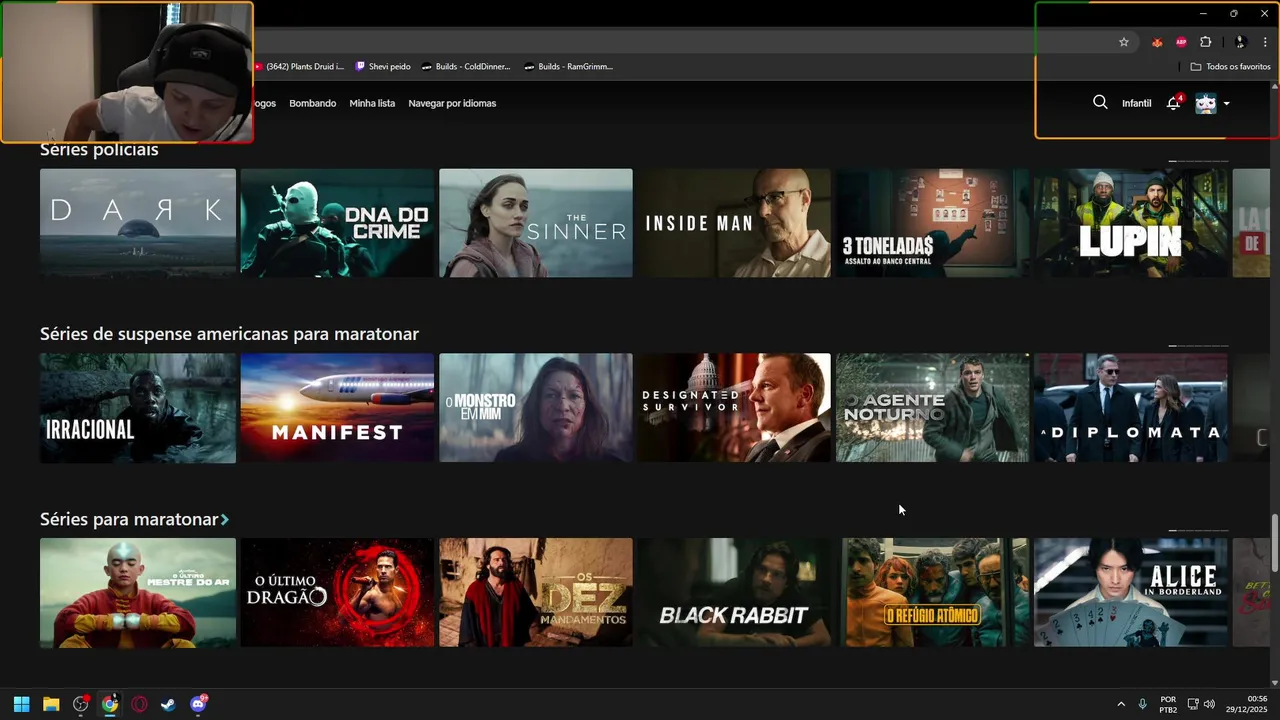
Task: Open the Lupin series card
Action: [x=1131, y=223]
